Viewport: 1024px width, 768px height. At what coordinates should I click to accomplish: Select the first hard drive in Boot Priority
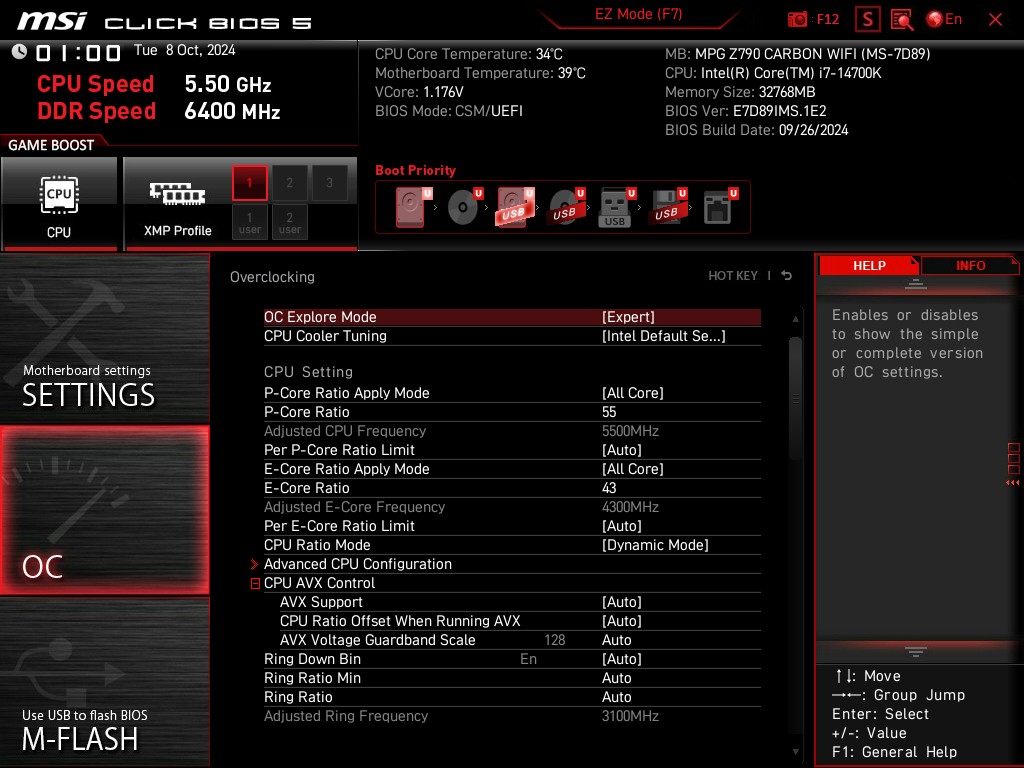pos(408,205)
